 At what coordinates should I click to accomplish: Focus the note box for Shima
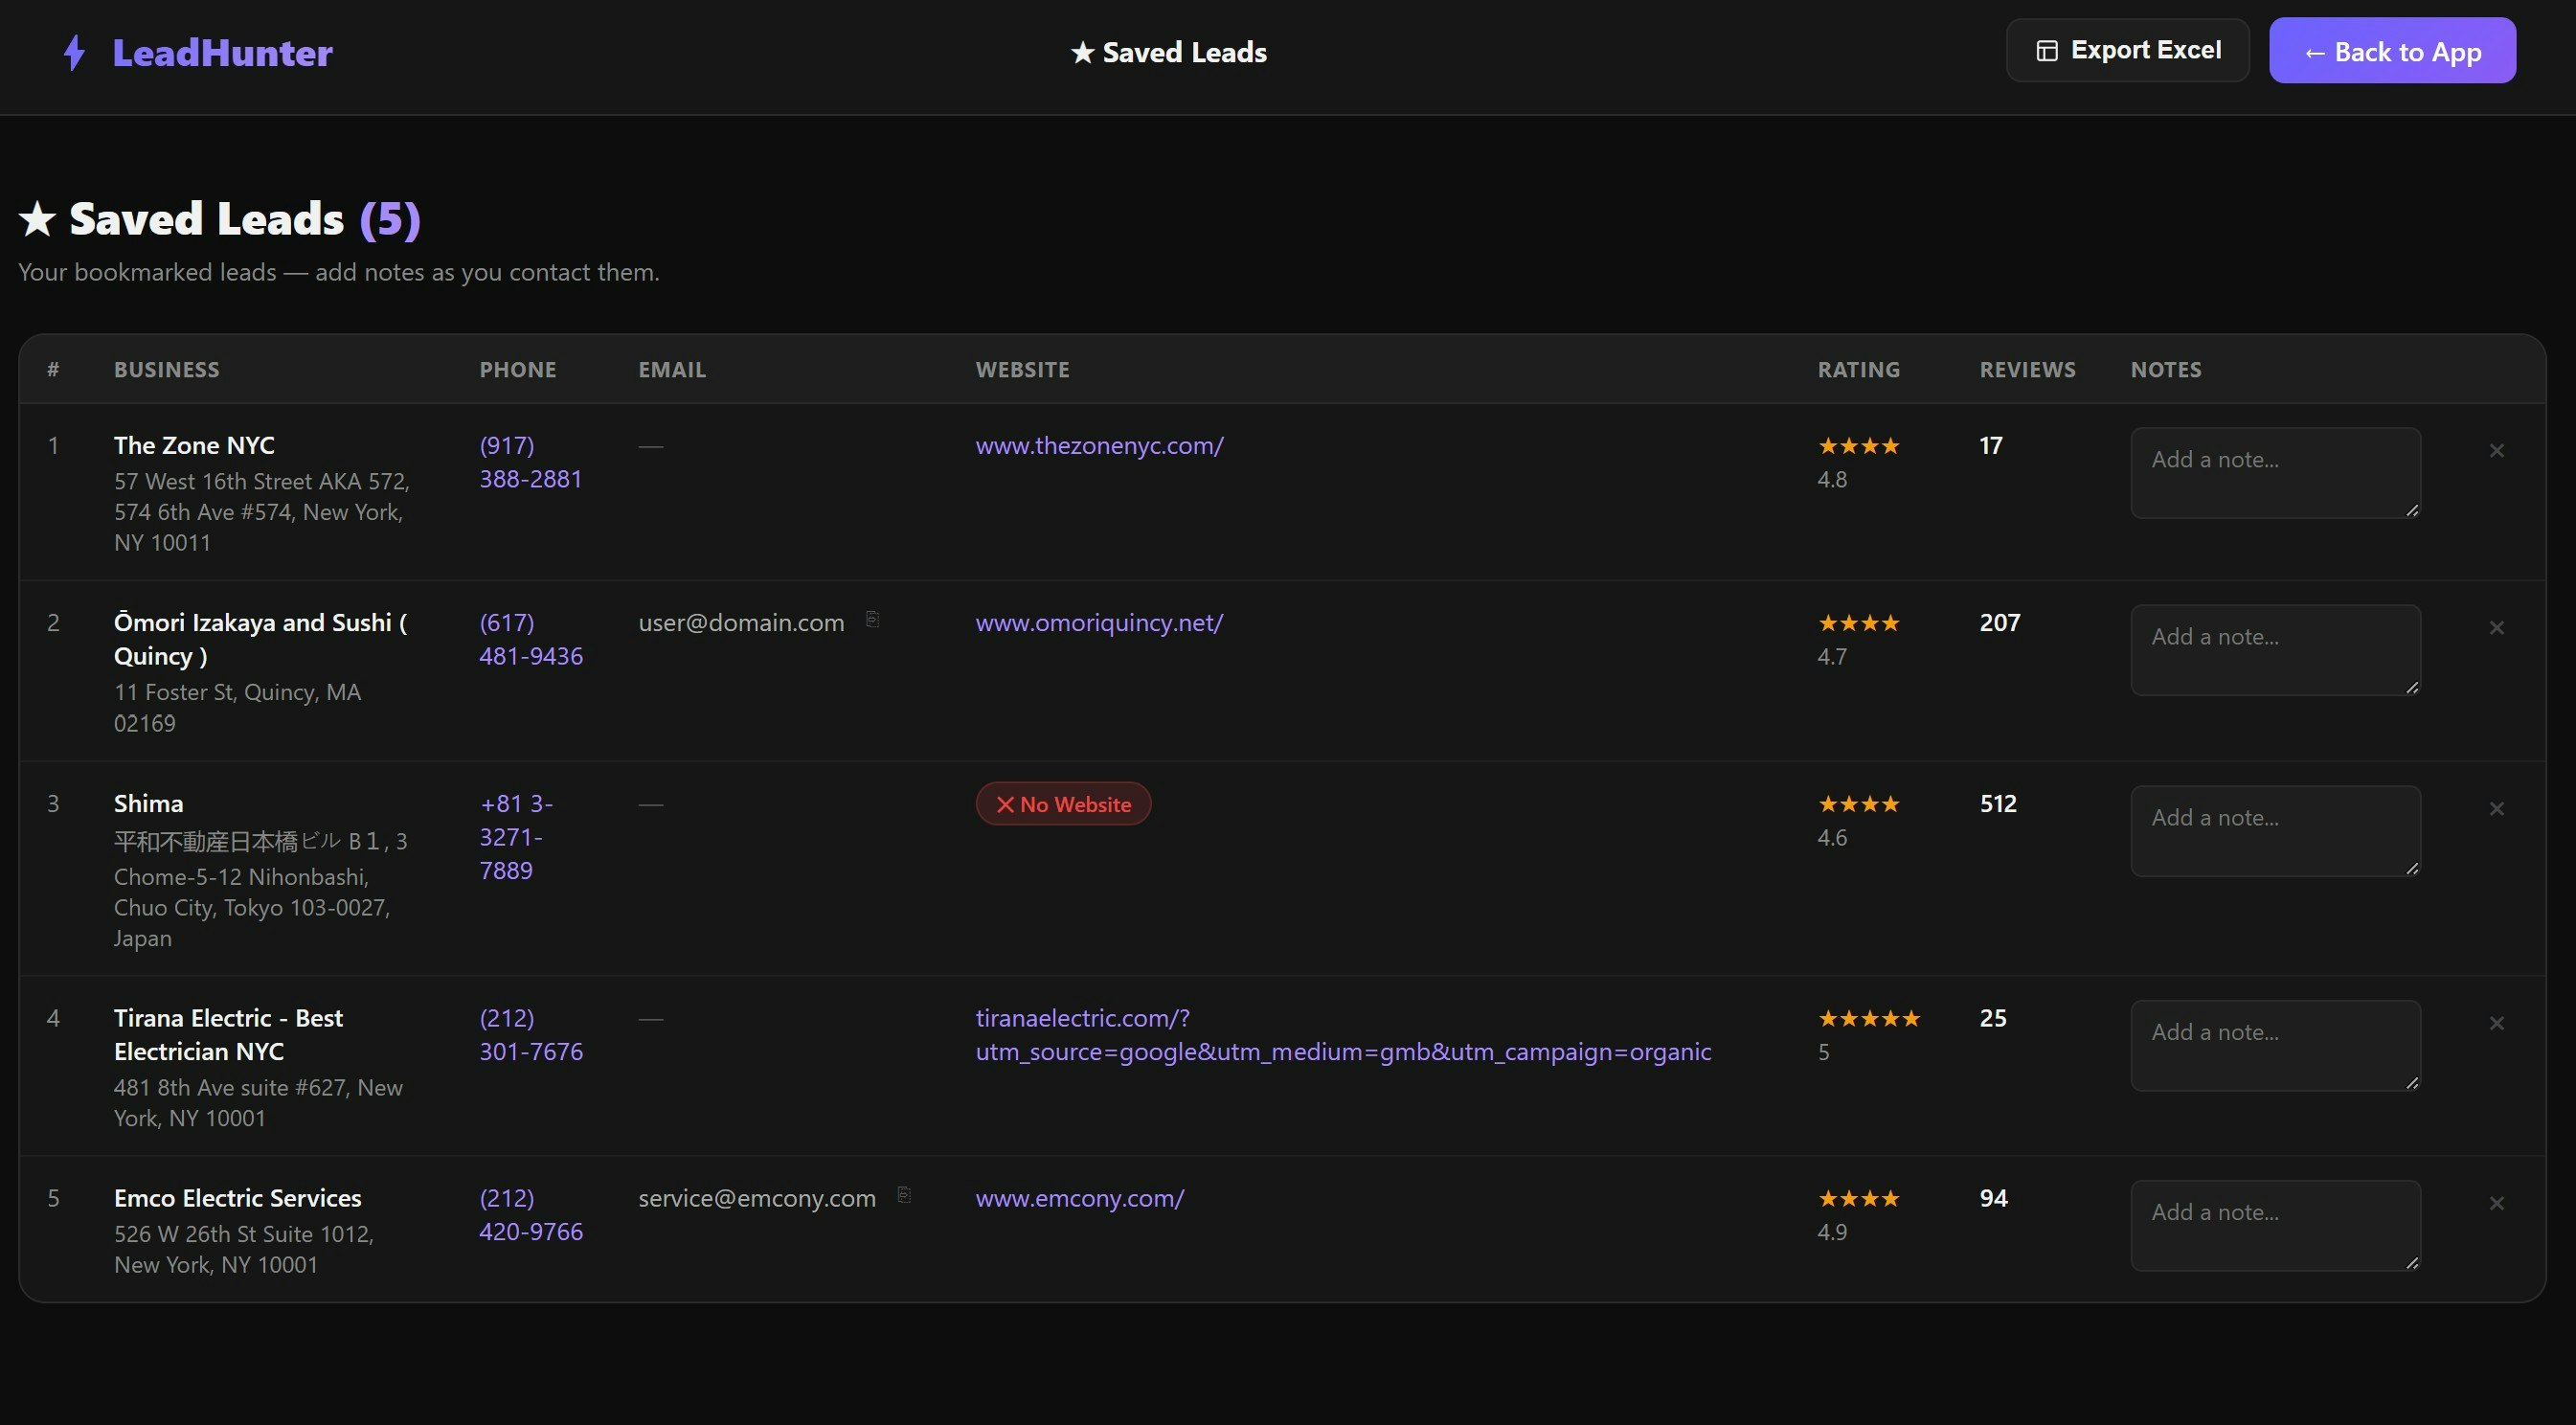(x=2274, y=831)
